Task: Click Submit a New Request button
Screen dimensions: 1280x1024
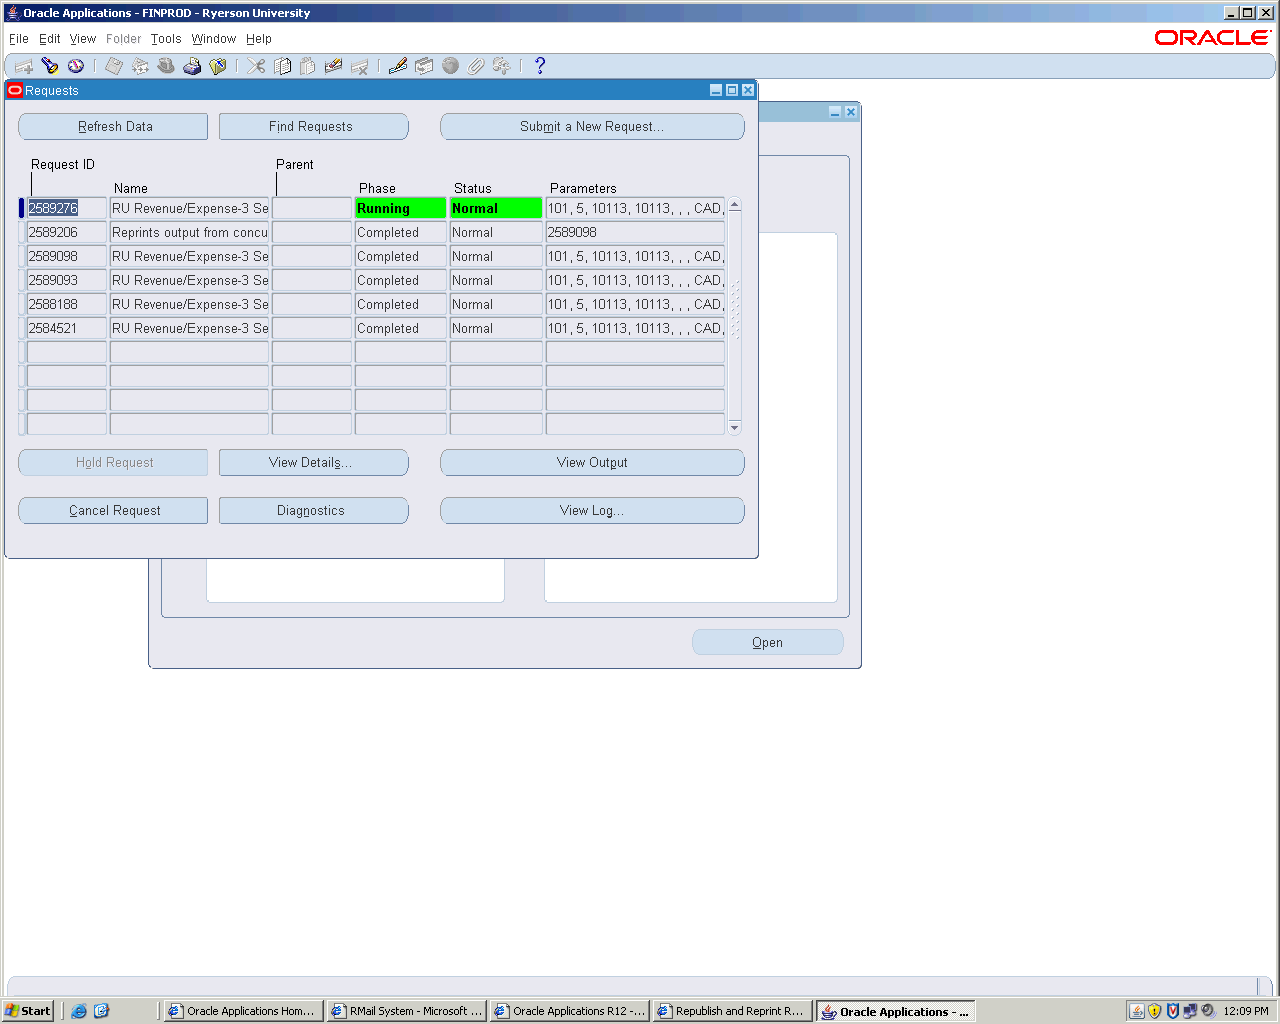Action: pos(592,127)
